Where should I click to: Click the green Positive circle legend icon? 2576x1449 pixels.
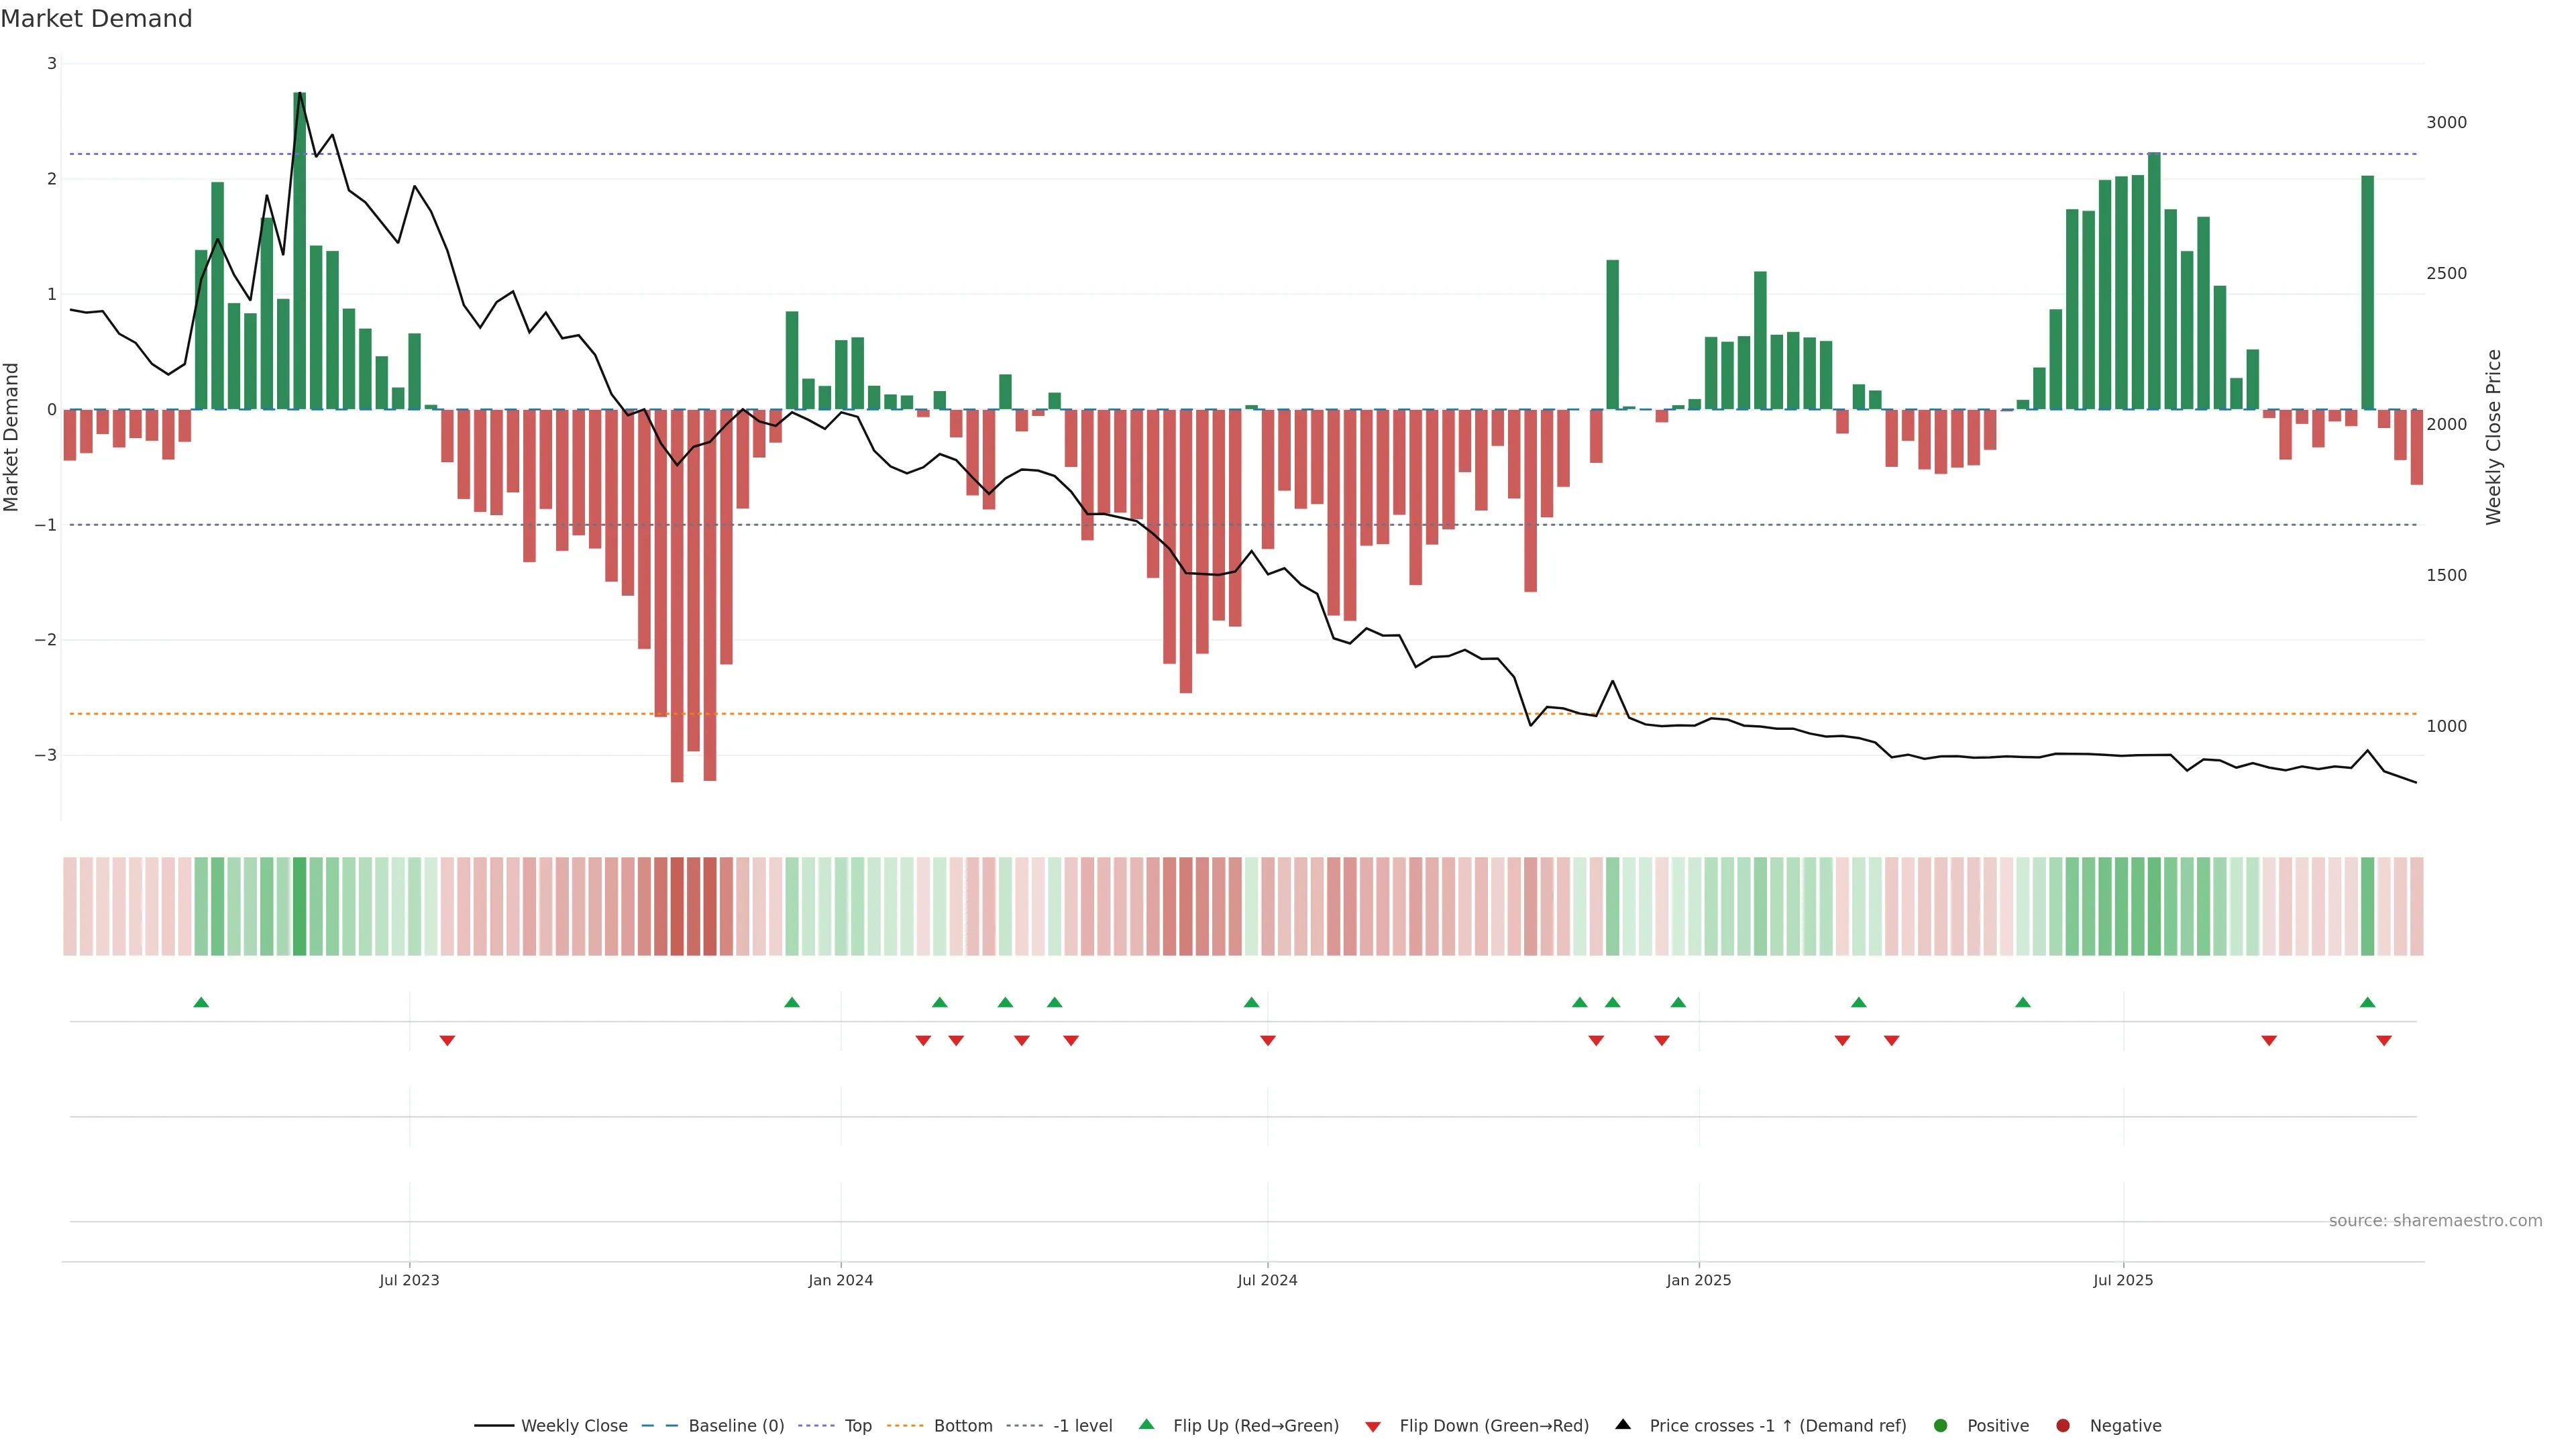pos(1941,1426)
